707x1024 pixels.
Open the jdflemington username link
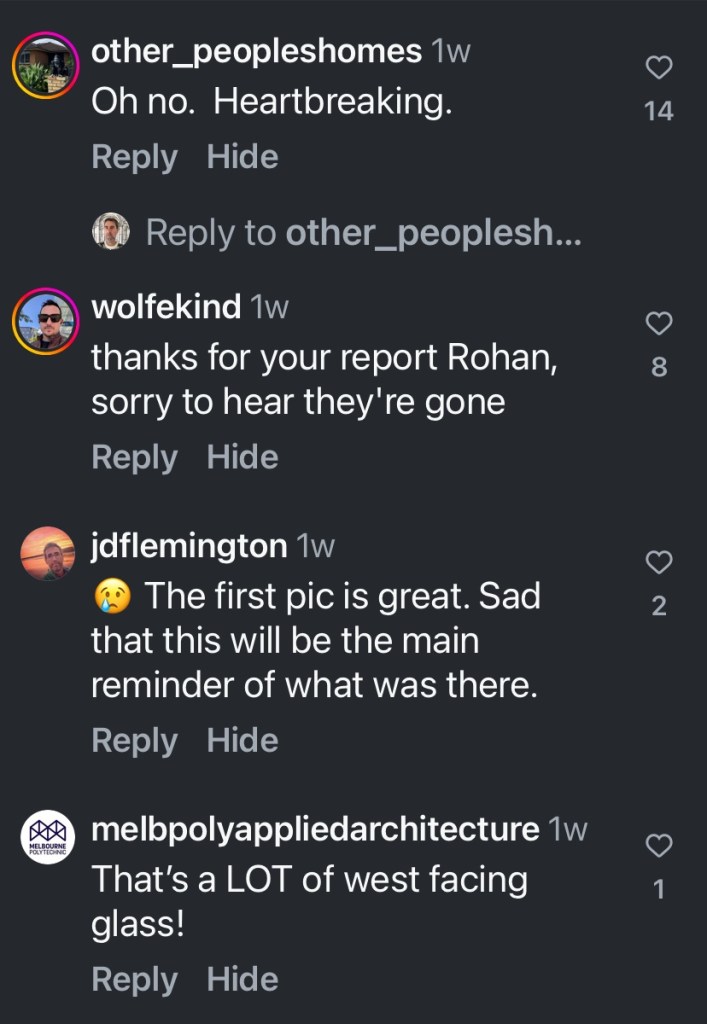[189, 546]
